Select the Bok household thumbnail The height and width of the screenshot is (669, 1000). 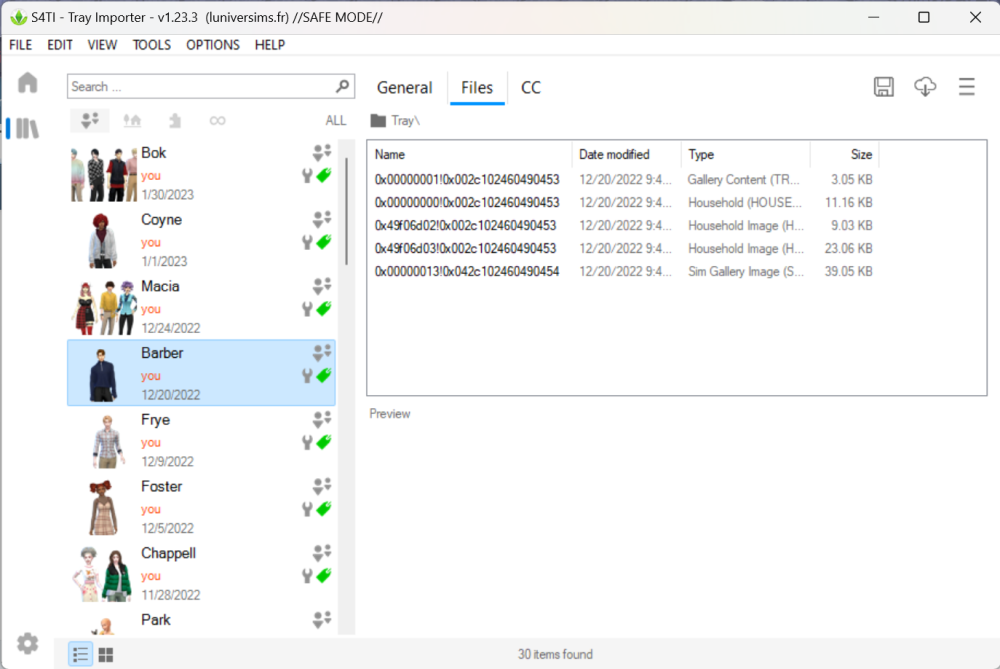click(x=103, y=173)
